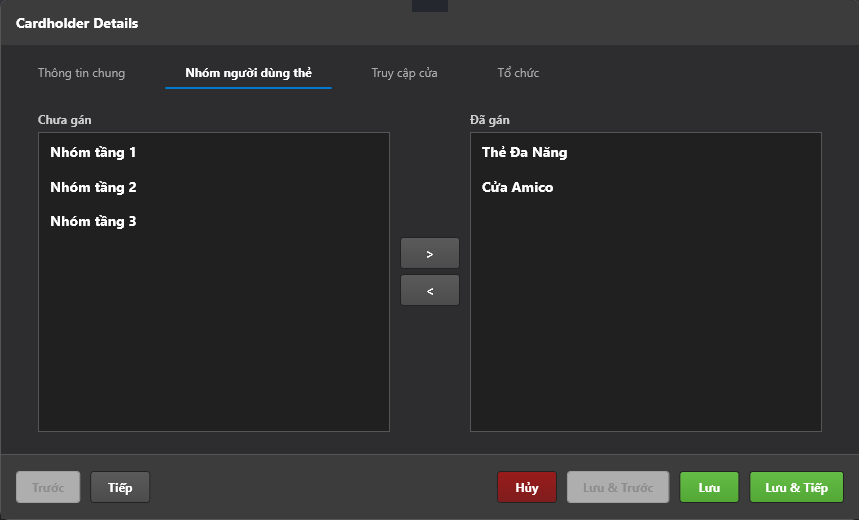Open the Tổ chức tab

click(518, 73)
